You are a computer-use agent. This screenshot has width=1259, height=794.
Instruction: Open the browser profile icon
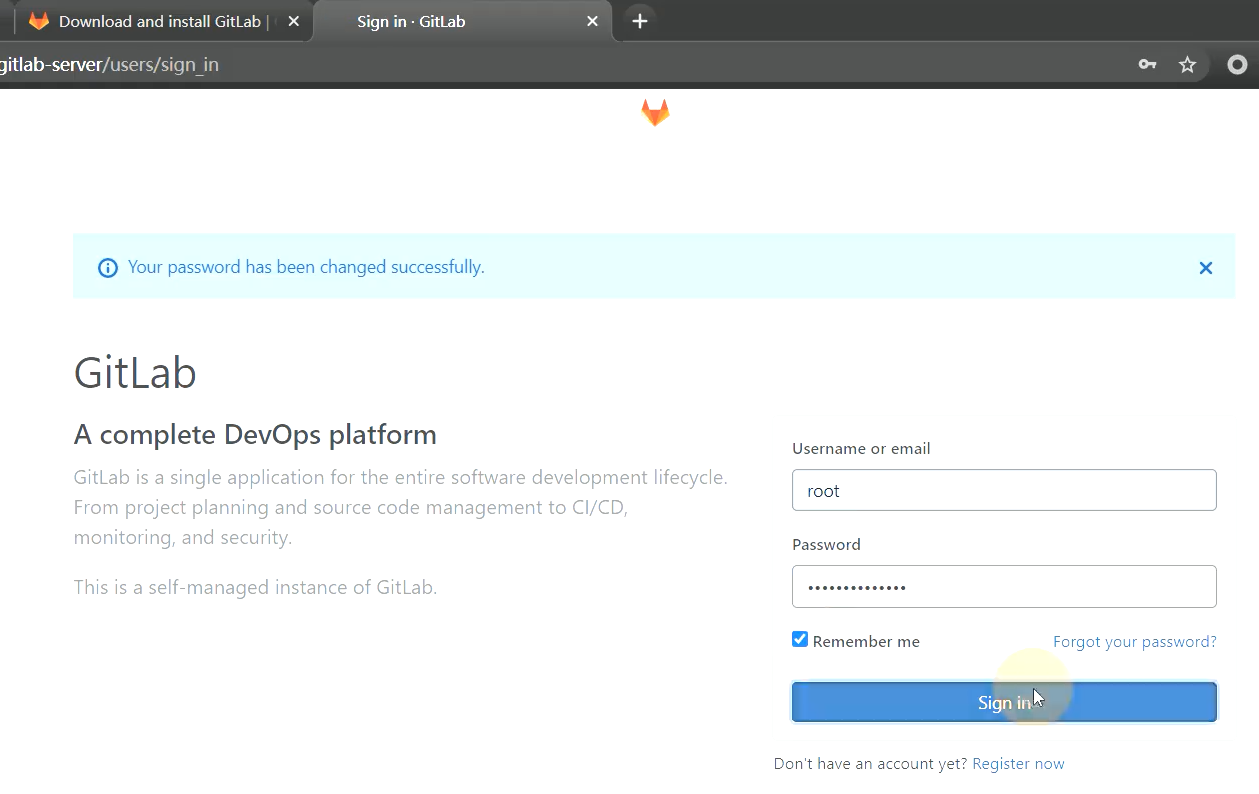point(1237,65)
